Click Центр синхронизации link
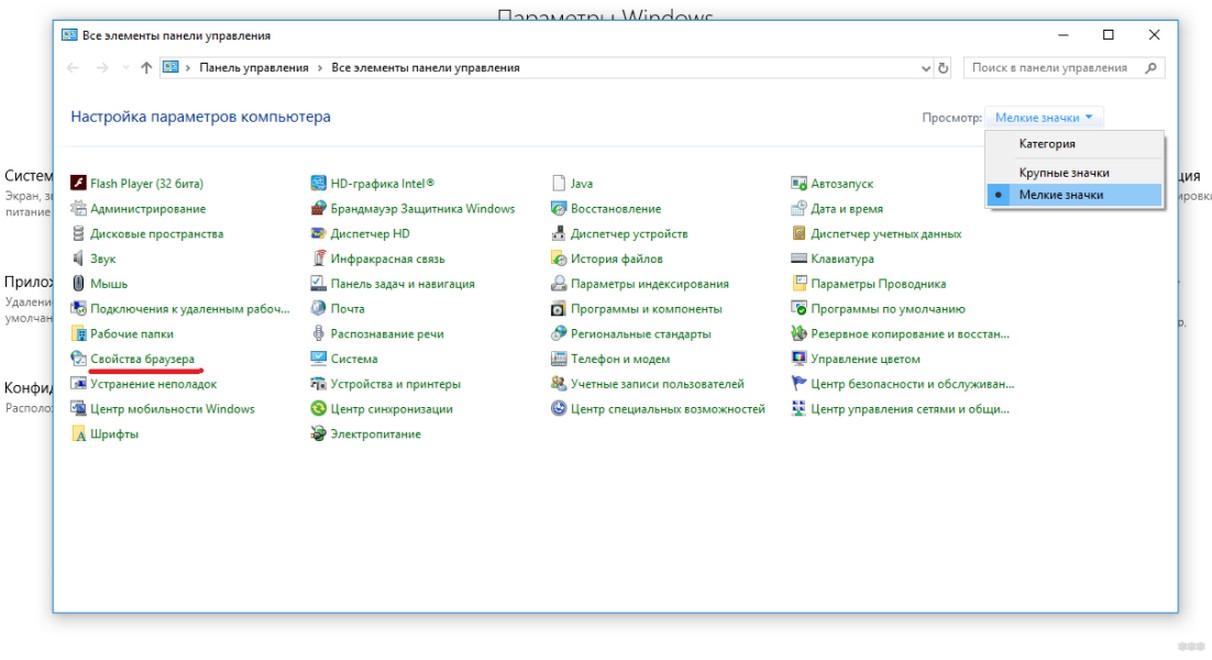The width and height of the screenshot is (1212, 660). point(392,409)
